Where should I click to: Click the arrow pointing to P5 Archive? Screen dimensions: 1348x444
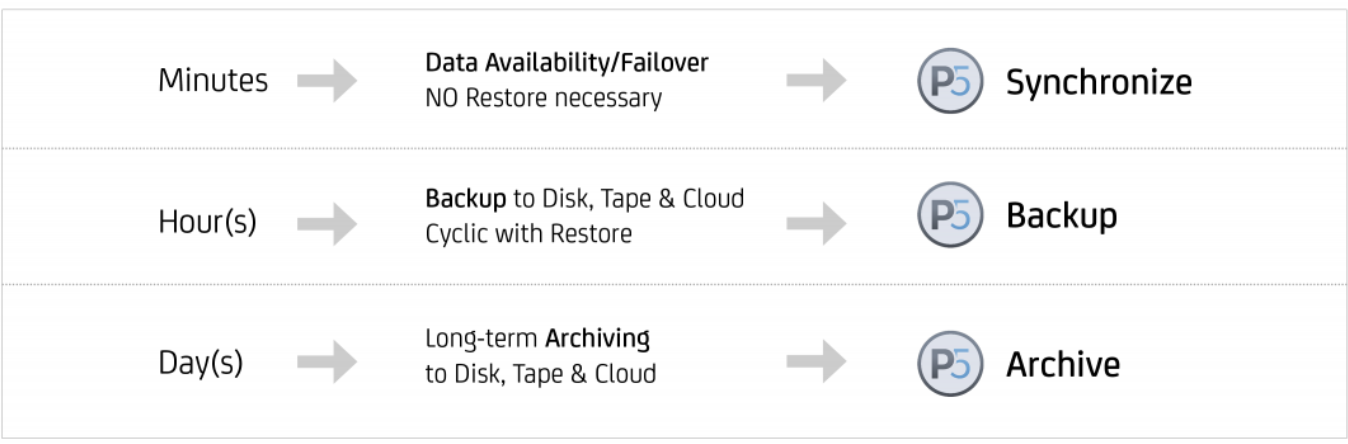click(x=817, y=363)
